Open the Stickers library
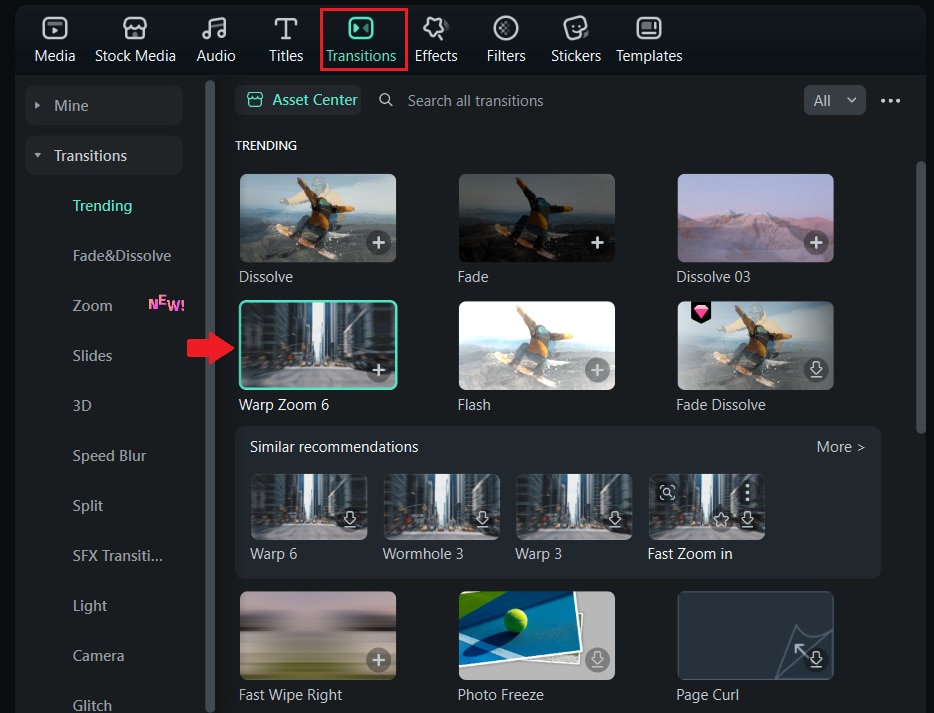This screenshot has width=934, height=713. coord(575,40)
